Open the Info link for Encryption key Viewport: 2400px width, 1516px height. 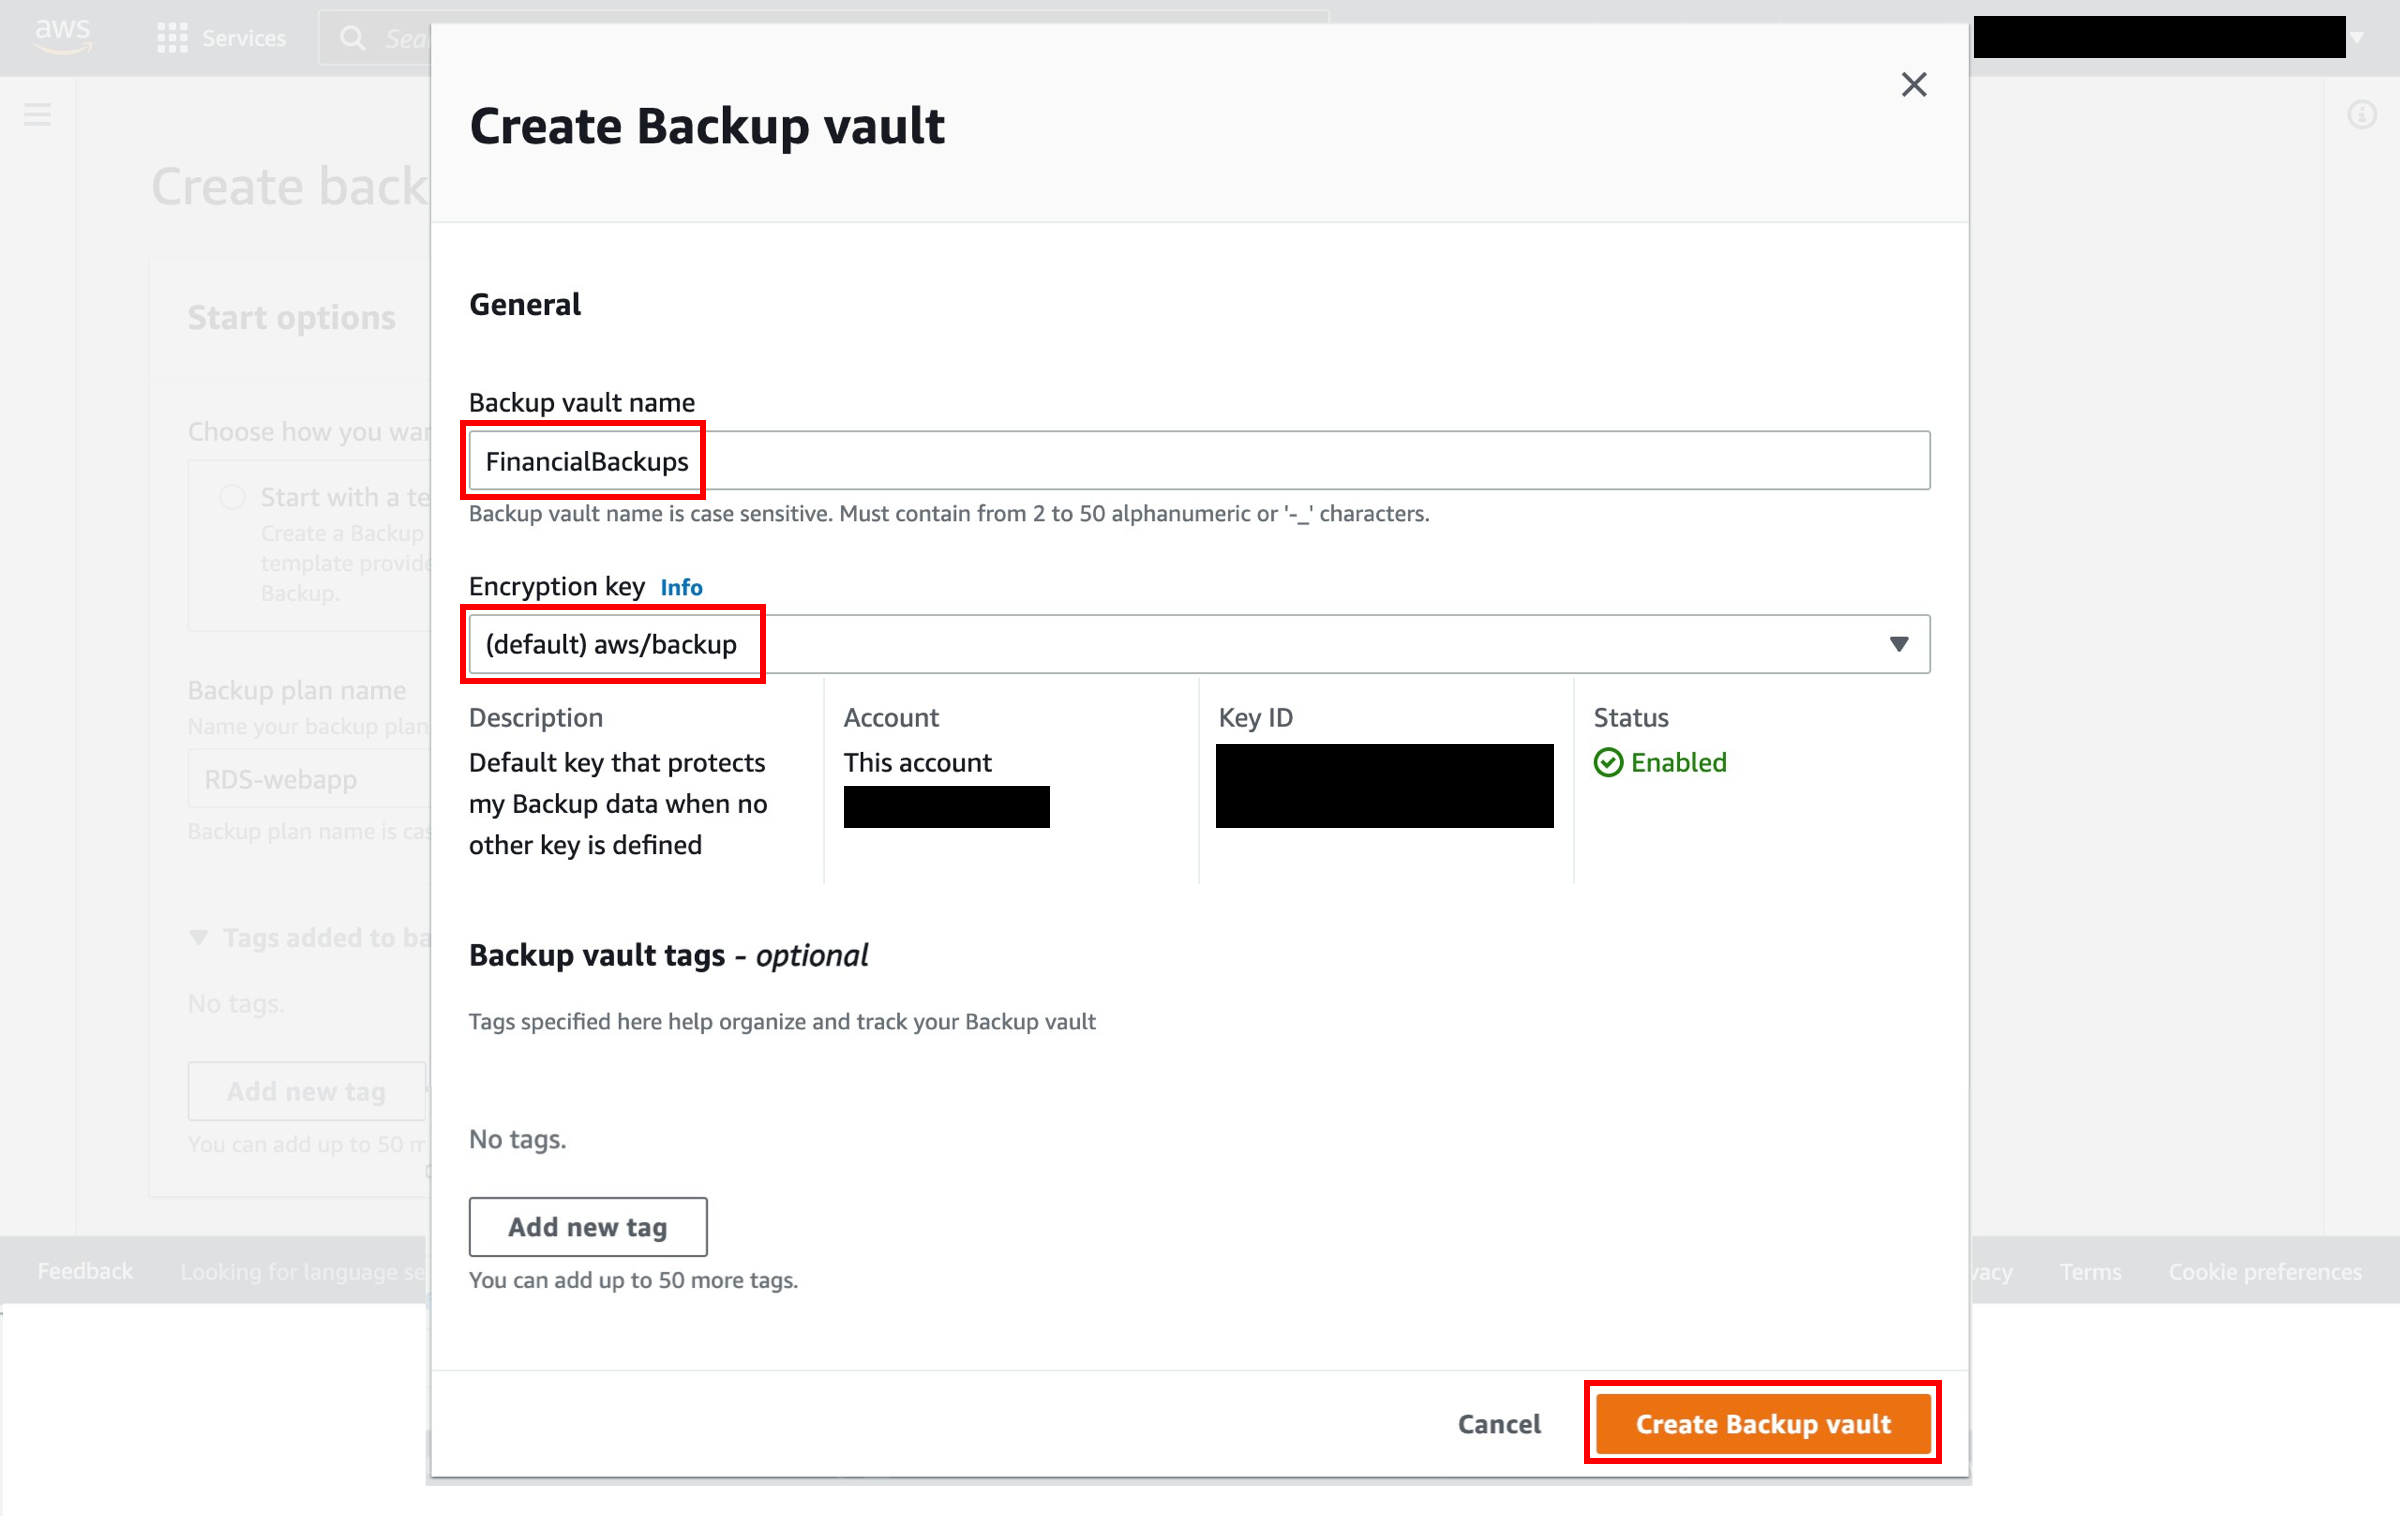(681, 587)
